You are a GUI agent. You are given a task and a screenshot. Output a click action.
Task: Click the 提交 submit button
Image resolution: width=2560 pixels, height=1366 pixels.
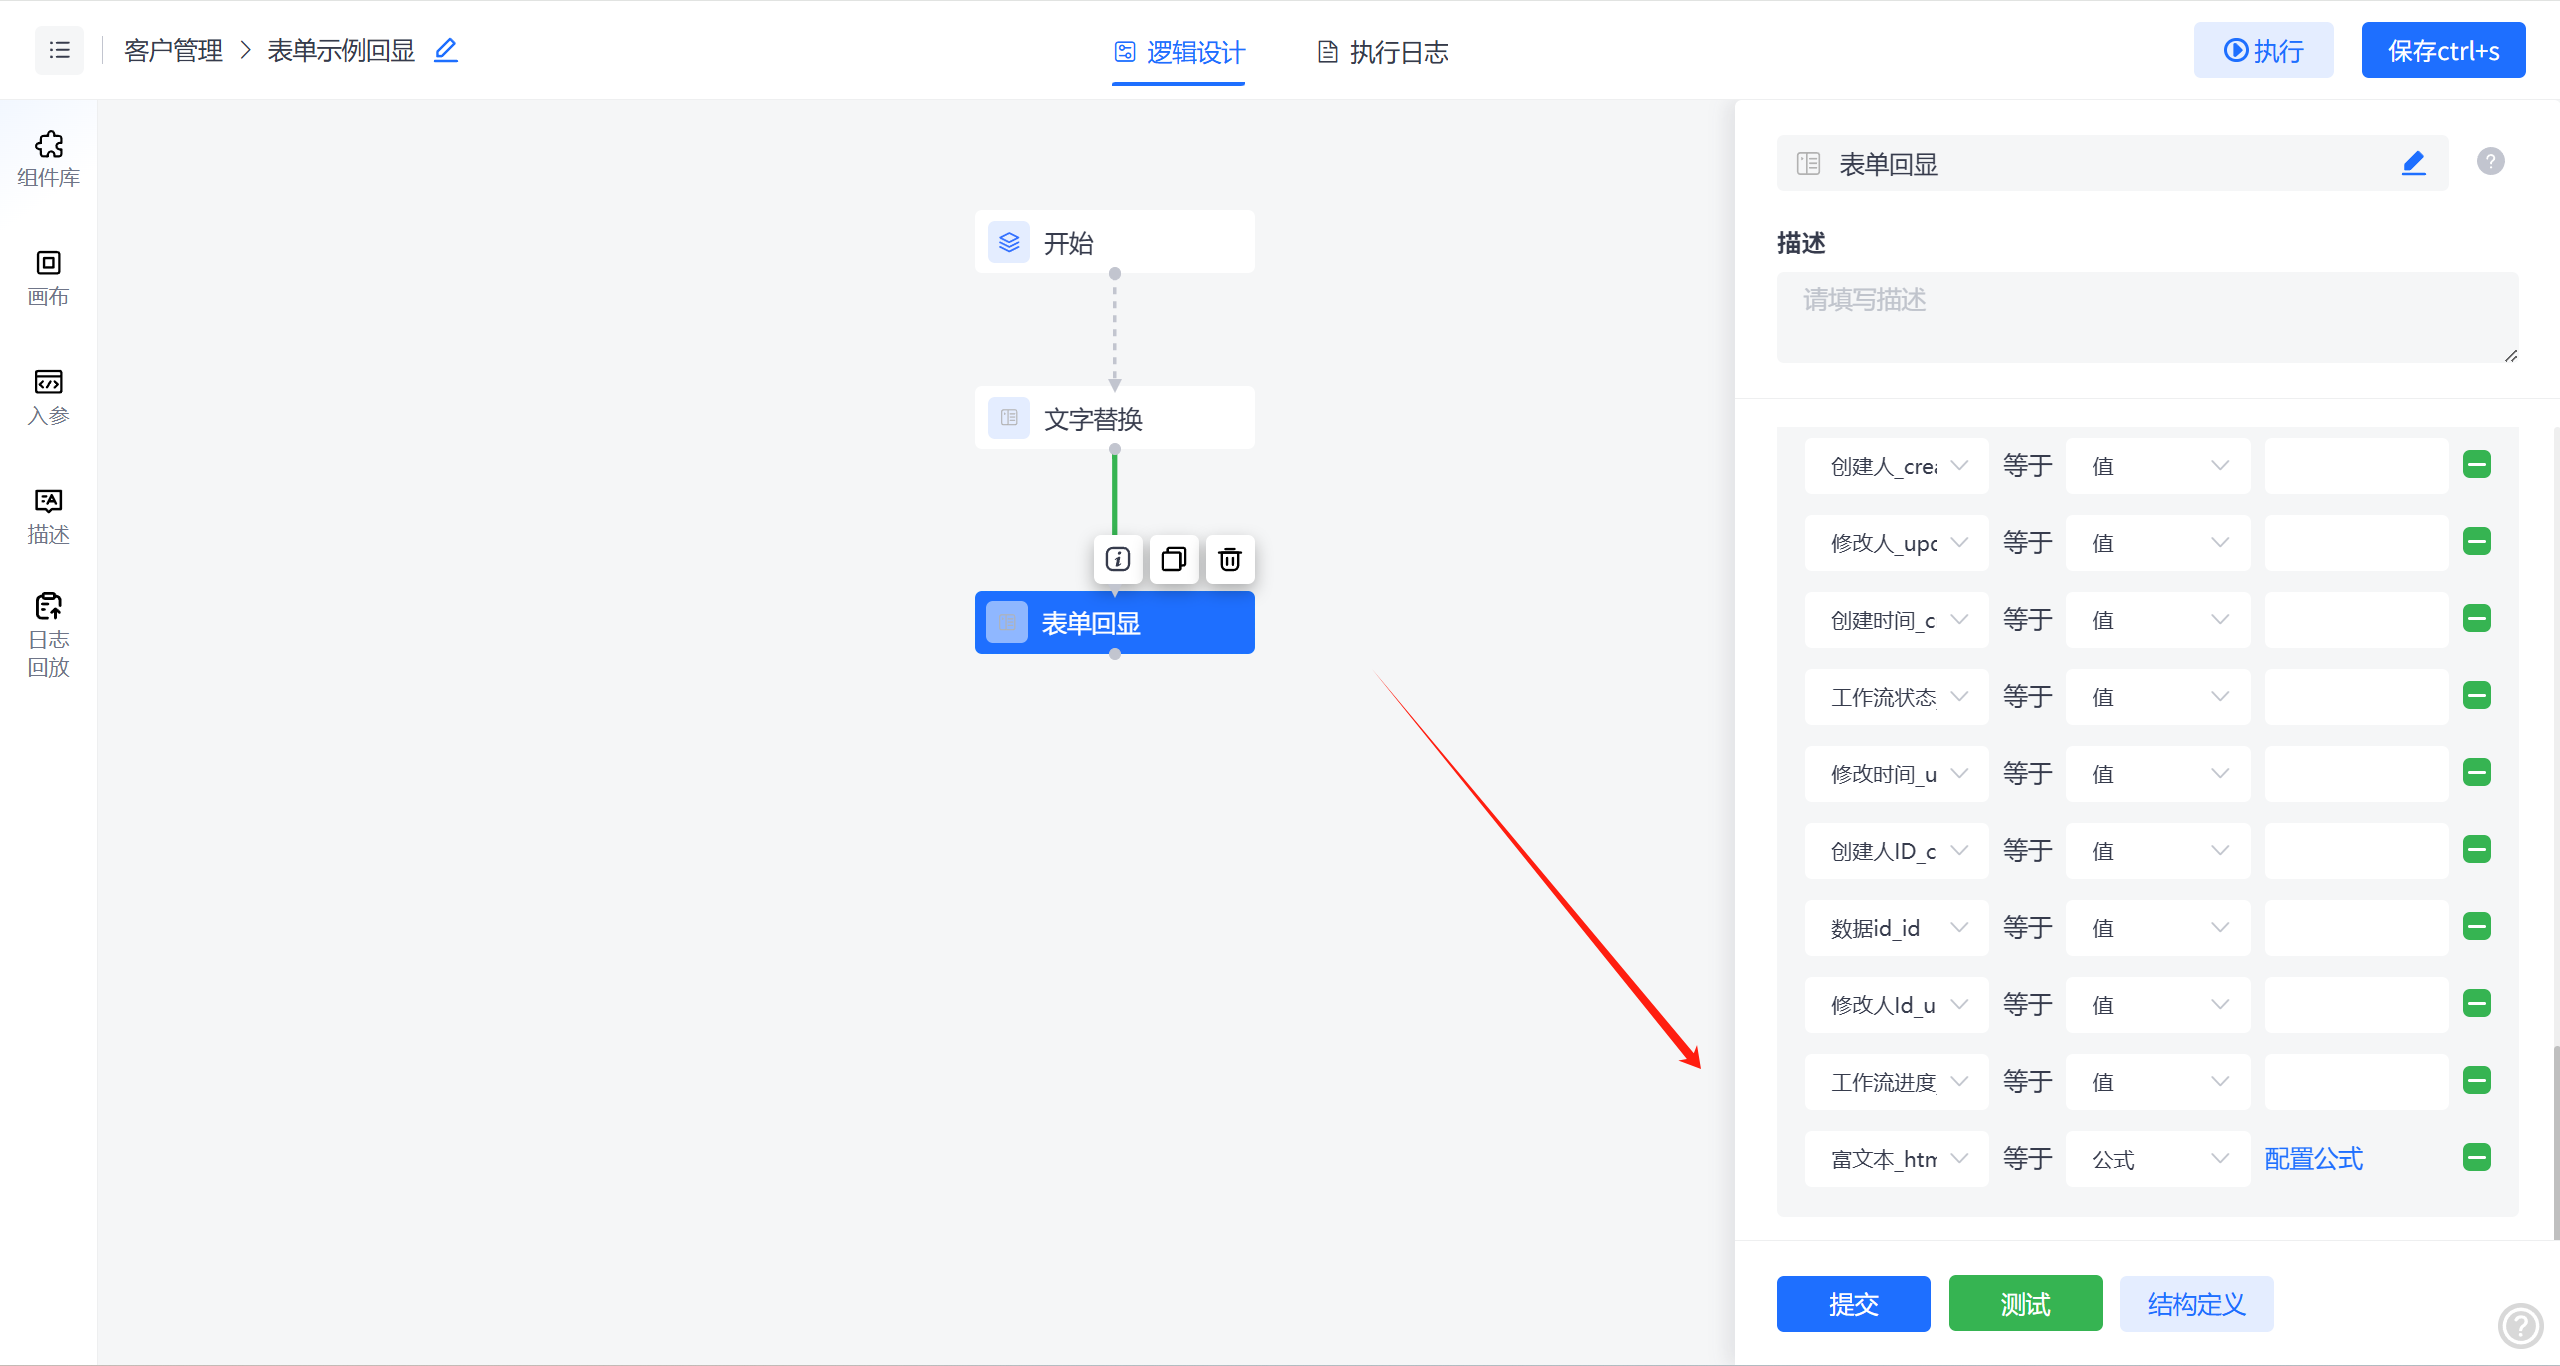coord(1853,1304)
